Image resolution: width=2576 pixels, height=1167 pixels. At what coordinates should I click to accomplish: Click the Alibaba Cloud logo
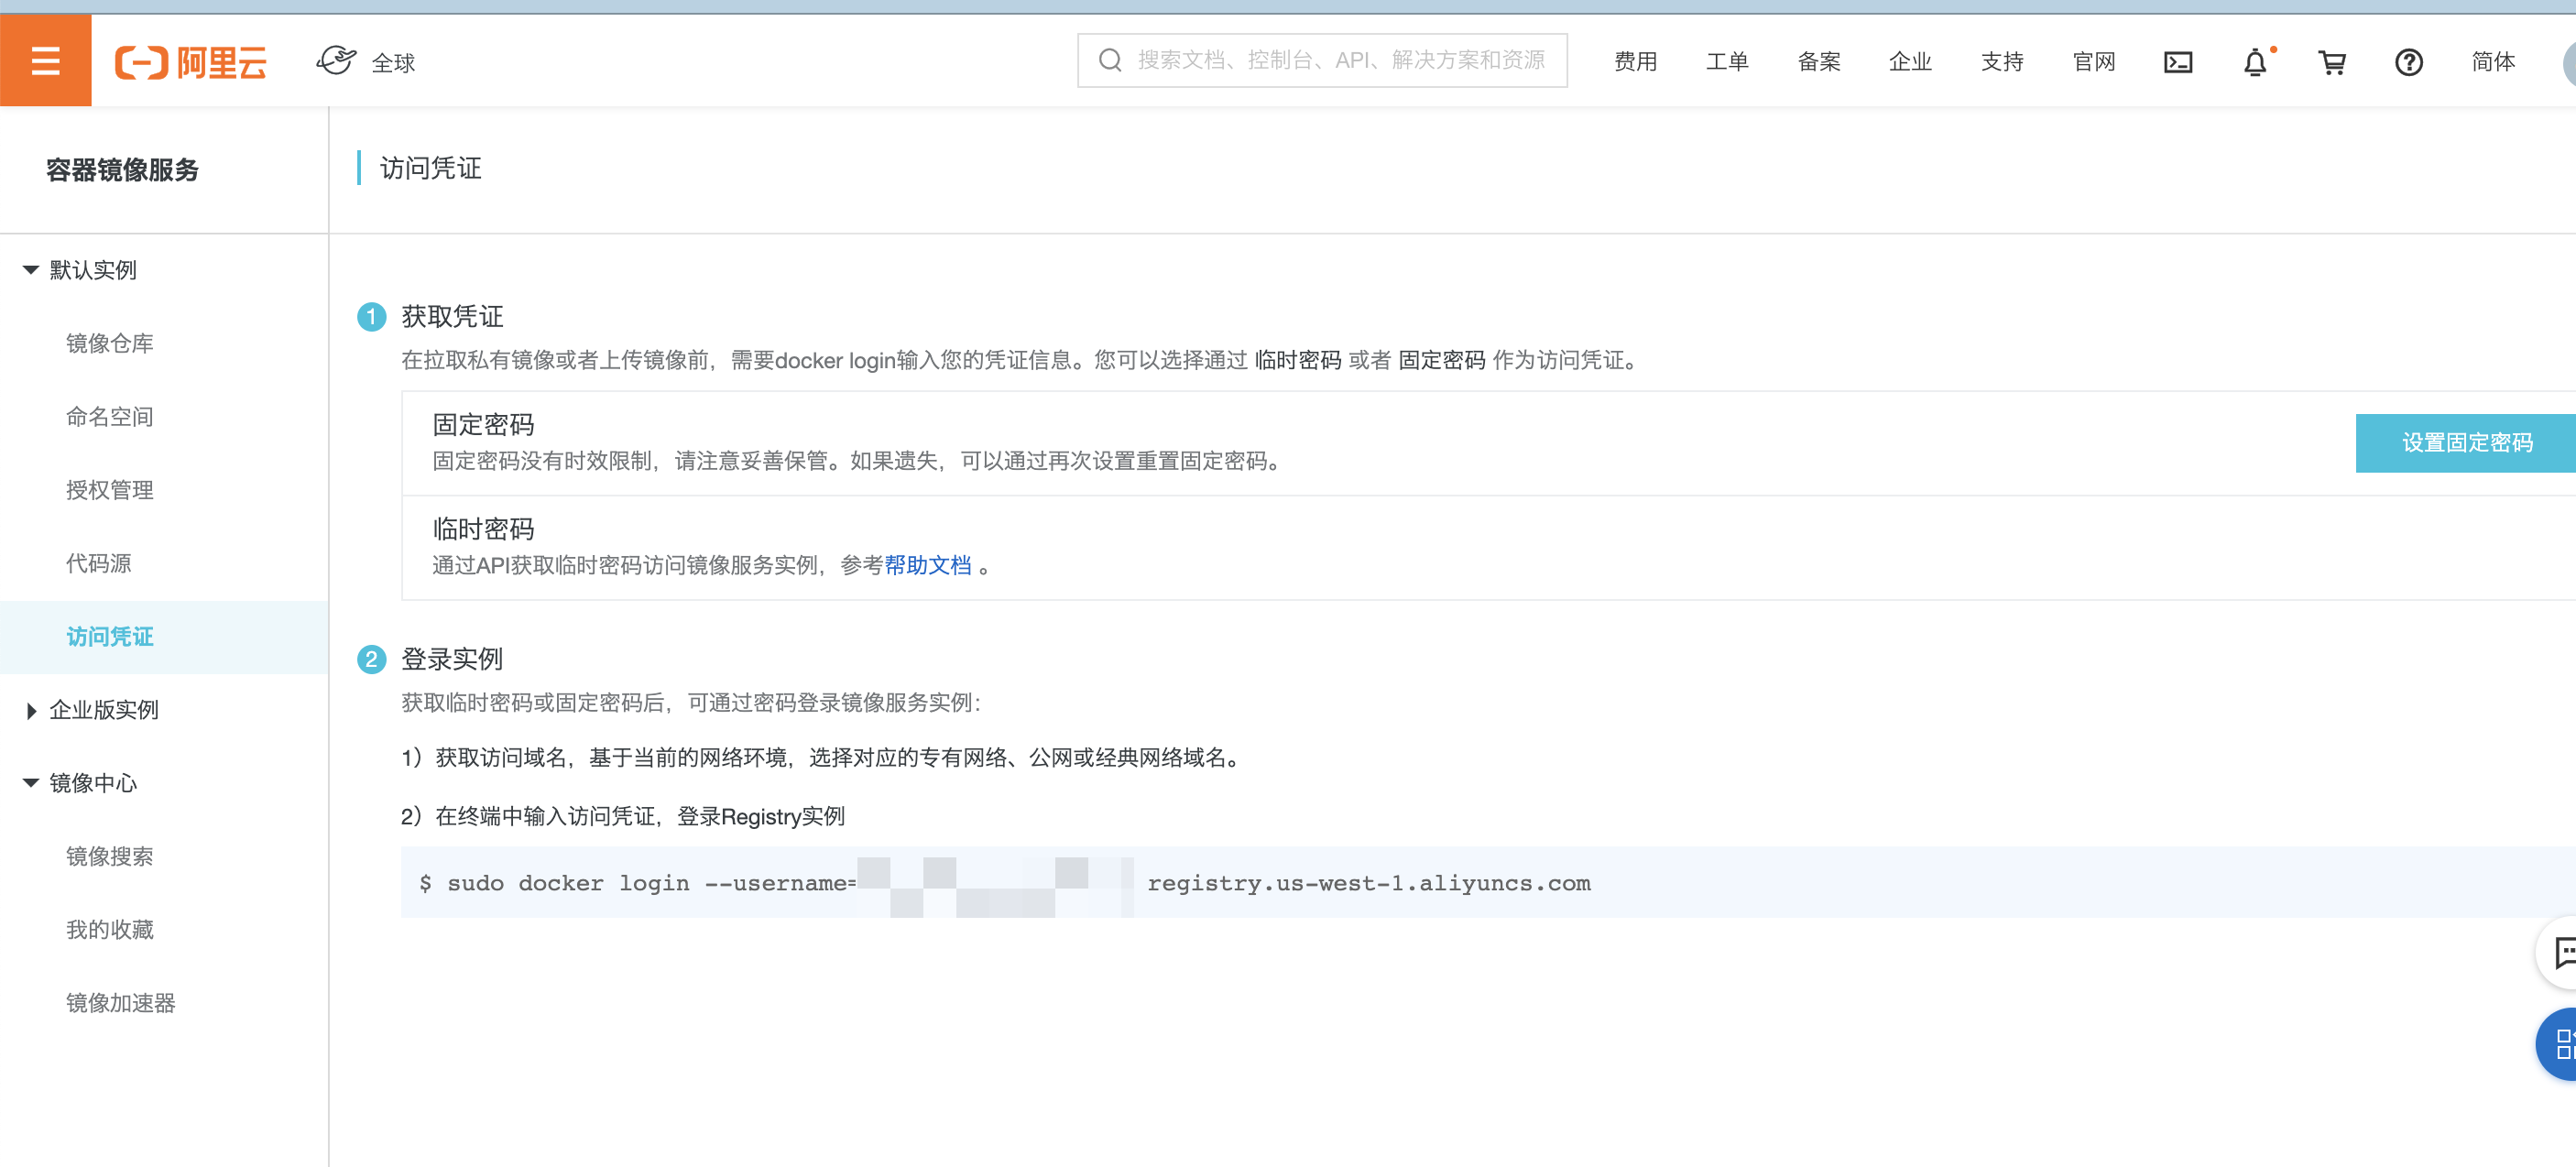pyautogui.click(x=191, y=62)
